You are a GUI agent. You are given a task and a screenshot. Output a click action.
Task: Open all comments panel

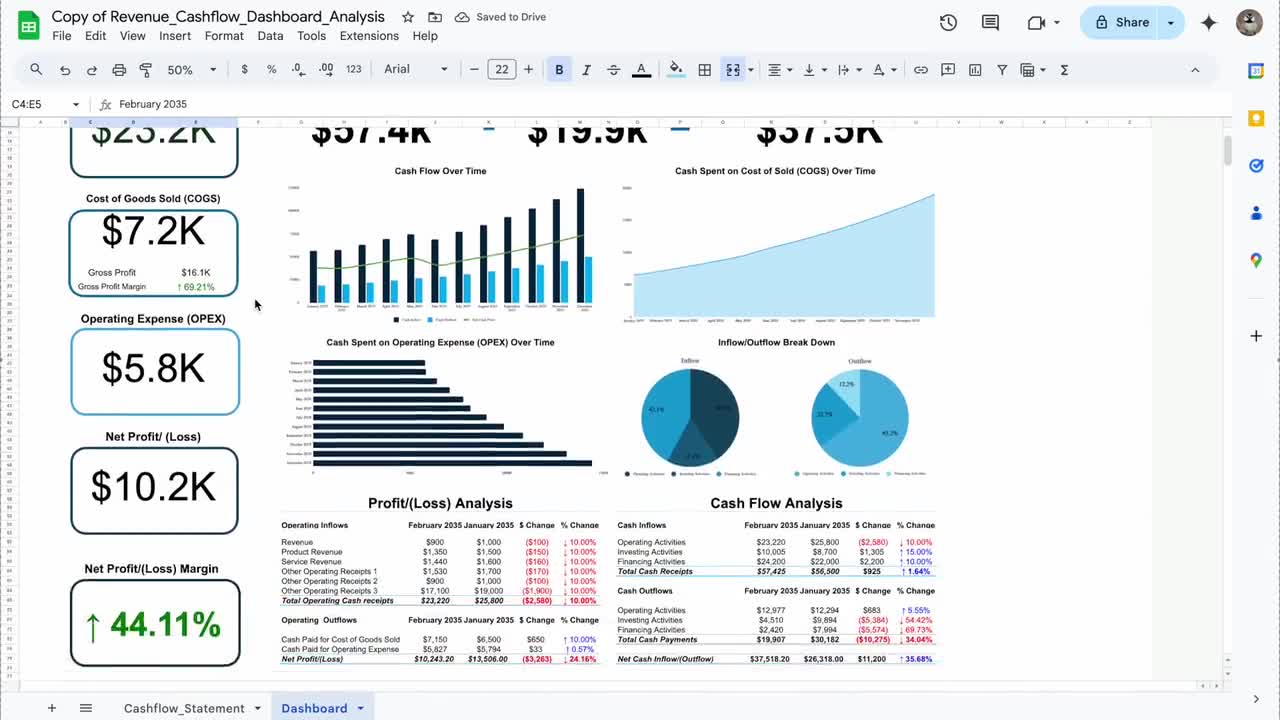coord(991,23)
